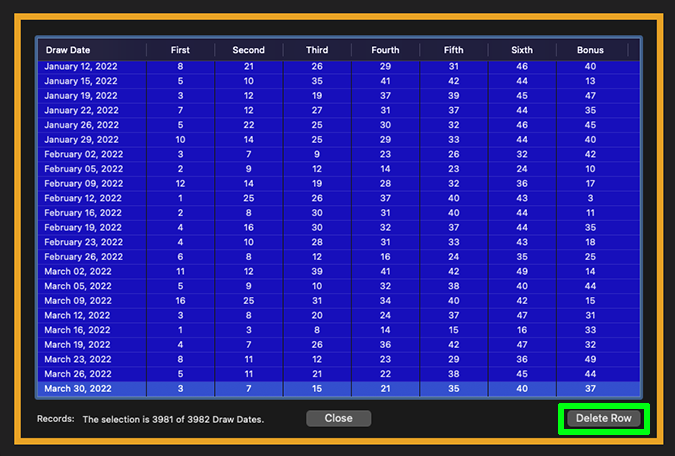Select the February 26, 2022 draw date
Screen dimensions: 675x456
(x=84, y=257)
